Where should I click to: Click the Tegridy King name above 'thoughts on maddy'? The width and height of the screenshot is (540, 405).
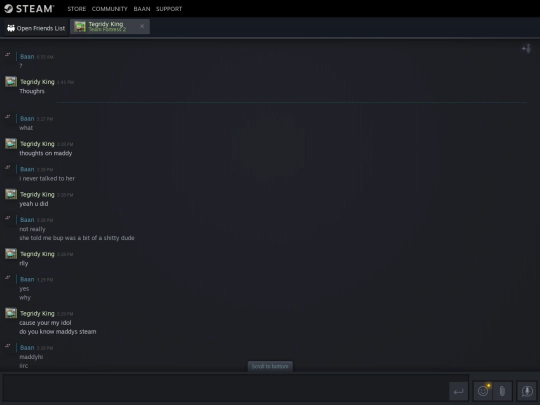37,144
